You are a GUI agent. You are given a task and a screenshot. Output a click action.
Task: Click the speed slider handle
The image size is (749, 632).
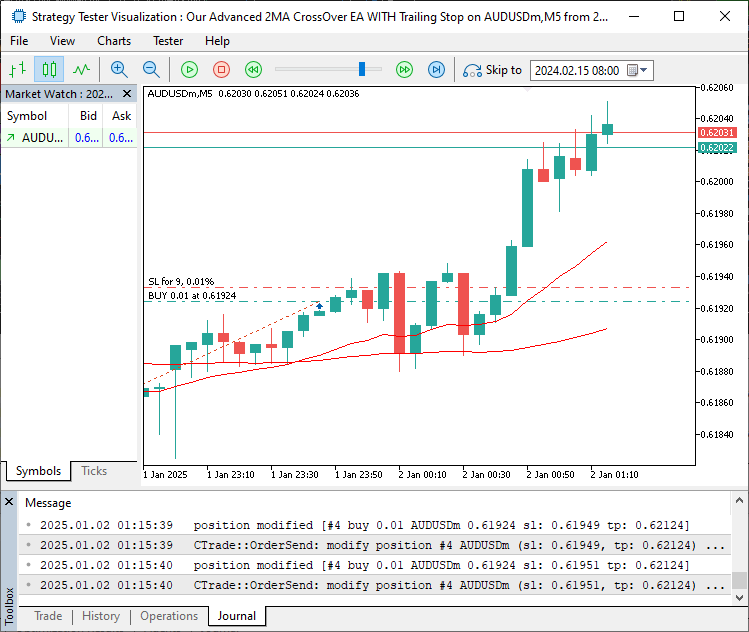point(363,69)
